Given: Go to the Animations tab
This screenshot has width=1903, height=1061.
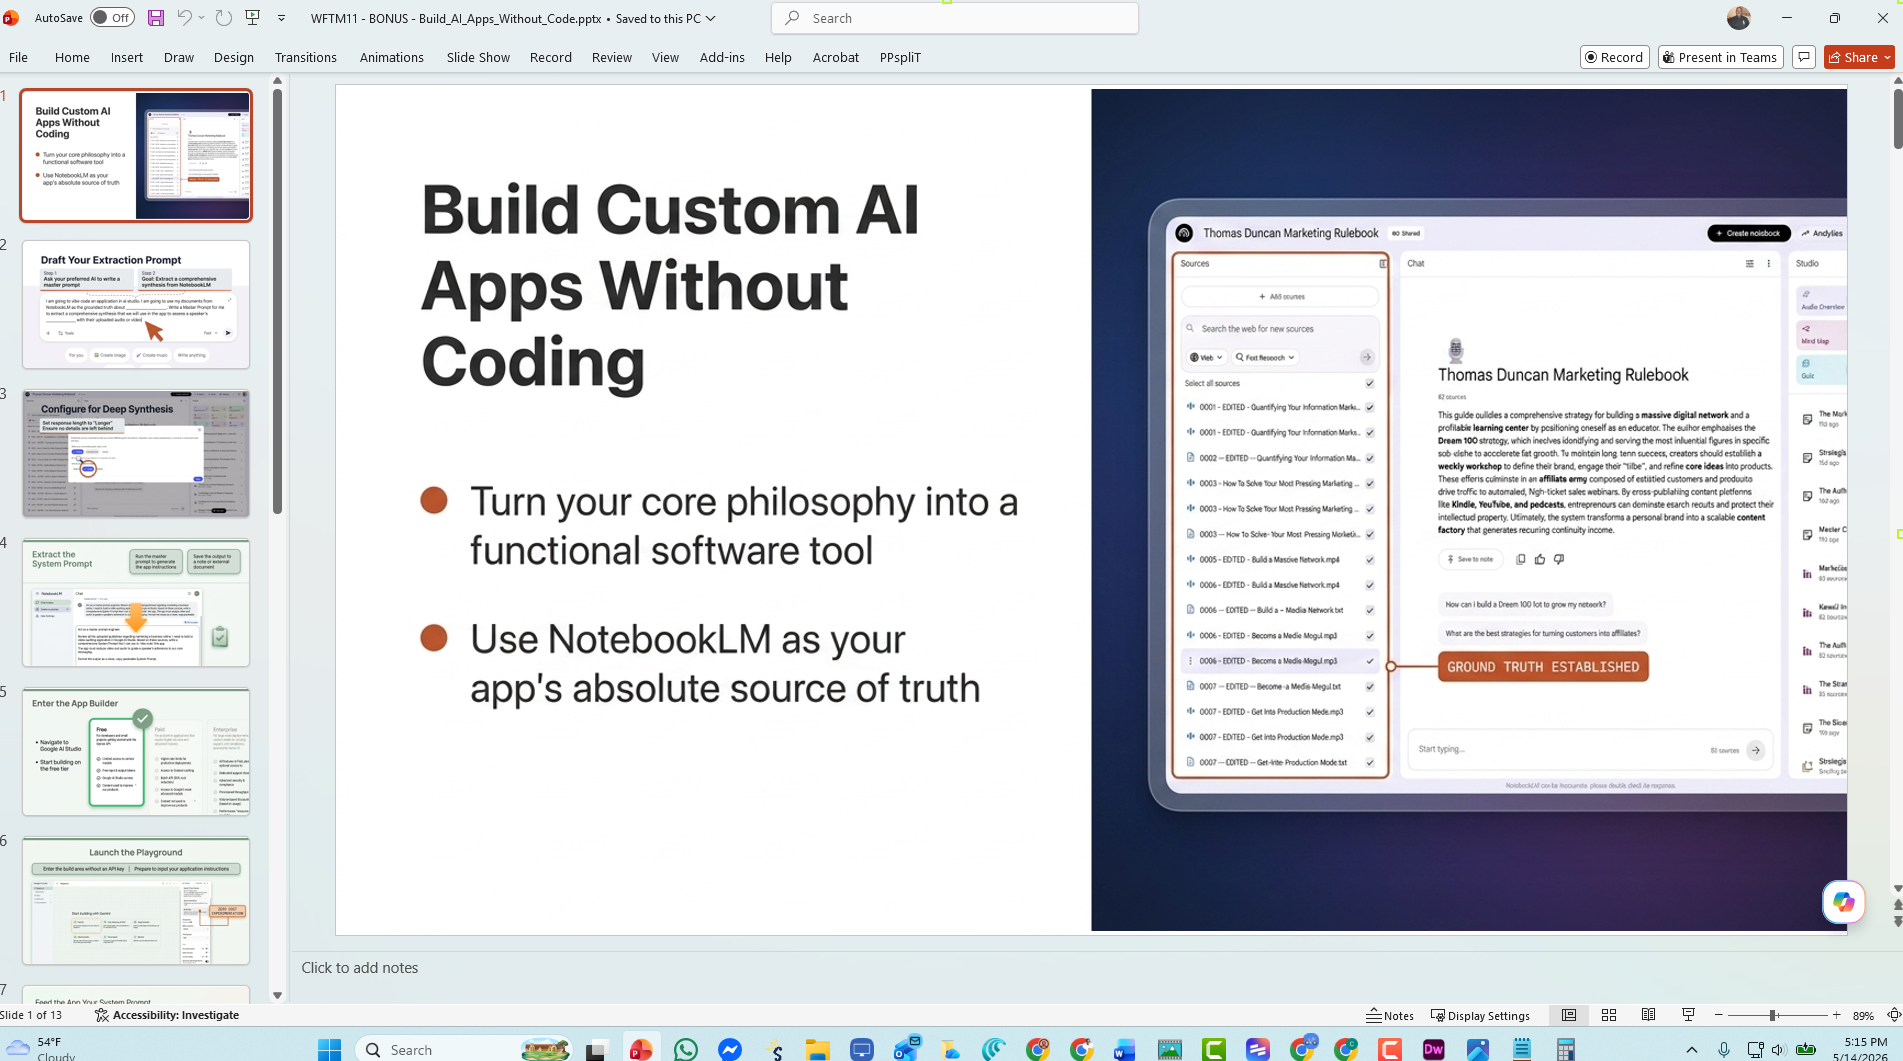Looking at the screenshot, I should click(392, 57).
